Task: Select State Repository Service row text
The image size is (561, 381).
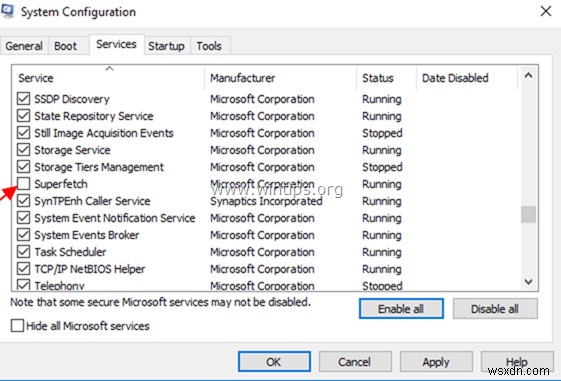Action: point(94,116)
